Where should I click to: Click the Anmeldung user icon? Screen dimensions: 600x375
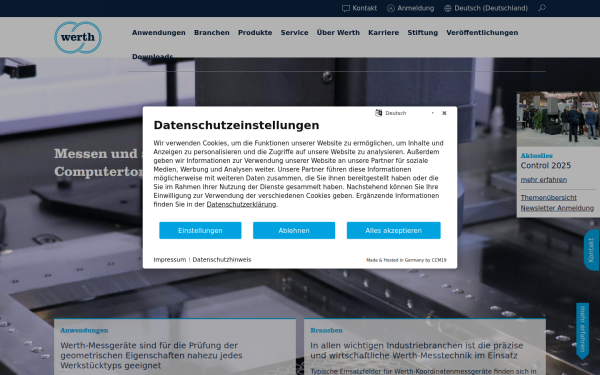(391, 8)
